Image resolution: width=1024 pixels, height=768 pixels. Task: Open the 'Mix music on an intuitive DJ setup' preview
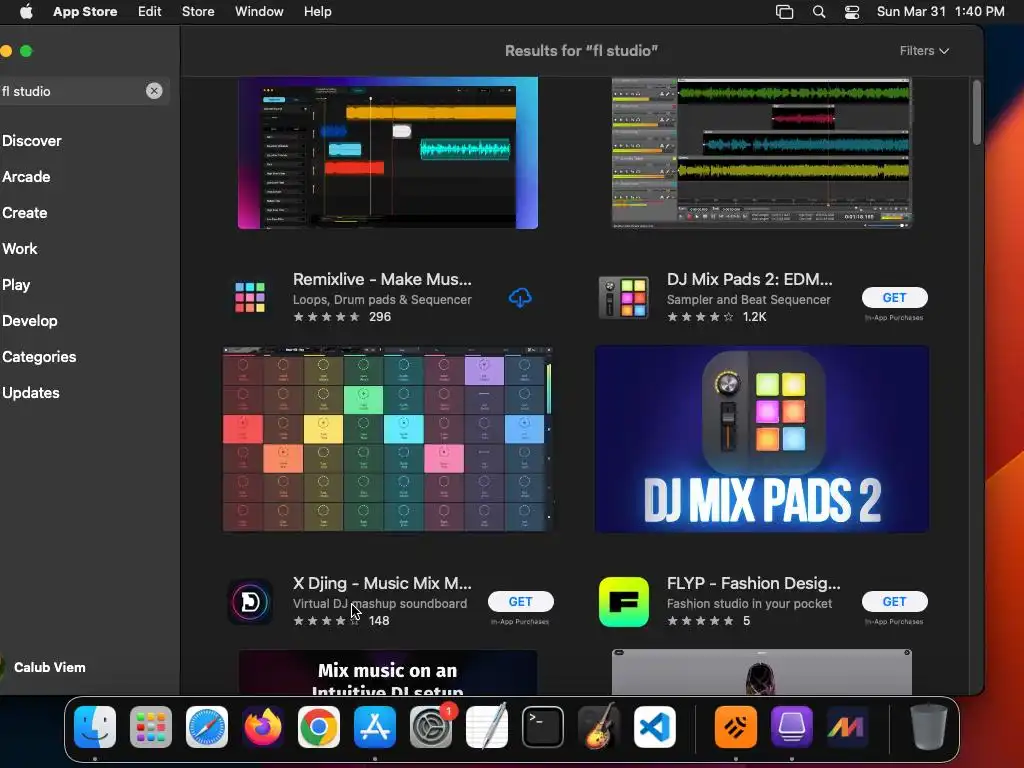coord(388,672)
